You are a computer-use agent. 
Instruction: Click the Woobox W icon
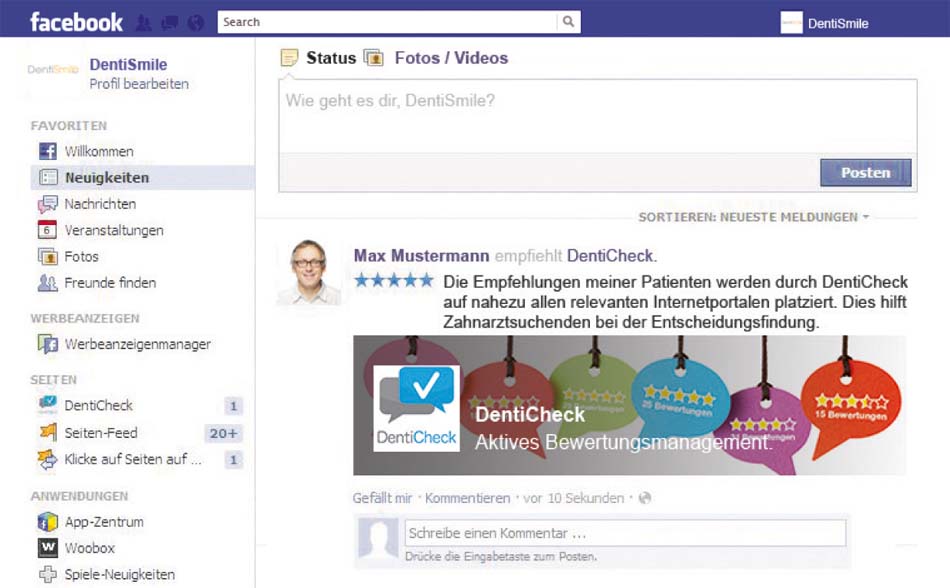(x=48, y=547)
